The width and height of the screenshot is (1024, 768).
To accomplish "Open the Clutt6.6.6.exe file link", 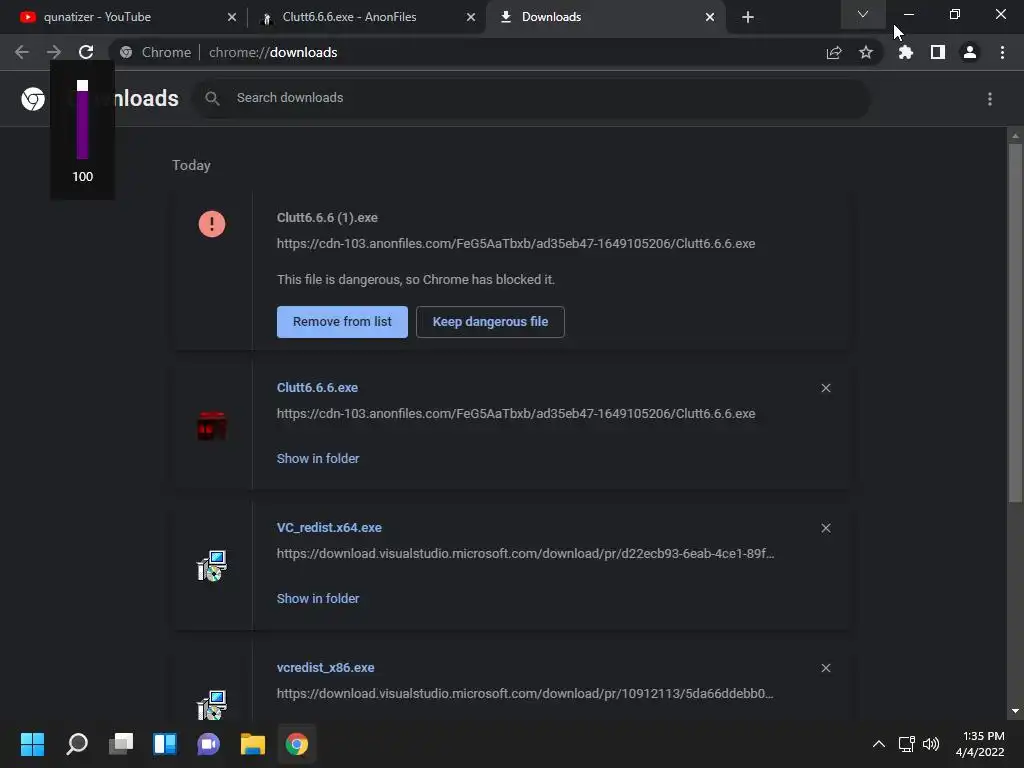I will tap(317, 387).
